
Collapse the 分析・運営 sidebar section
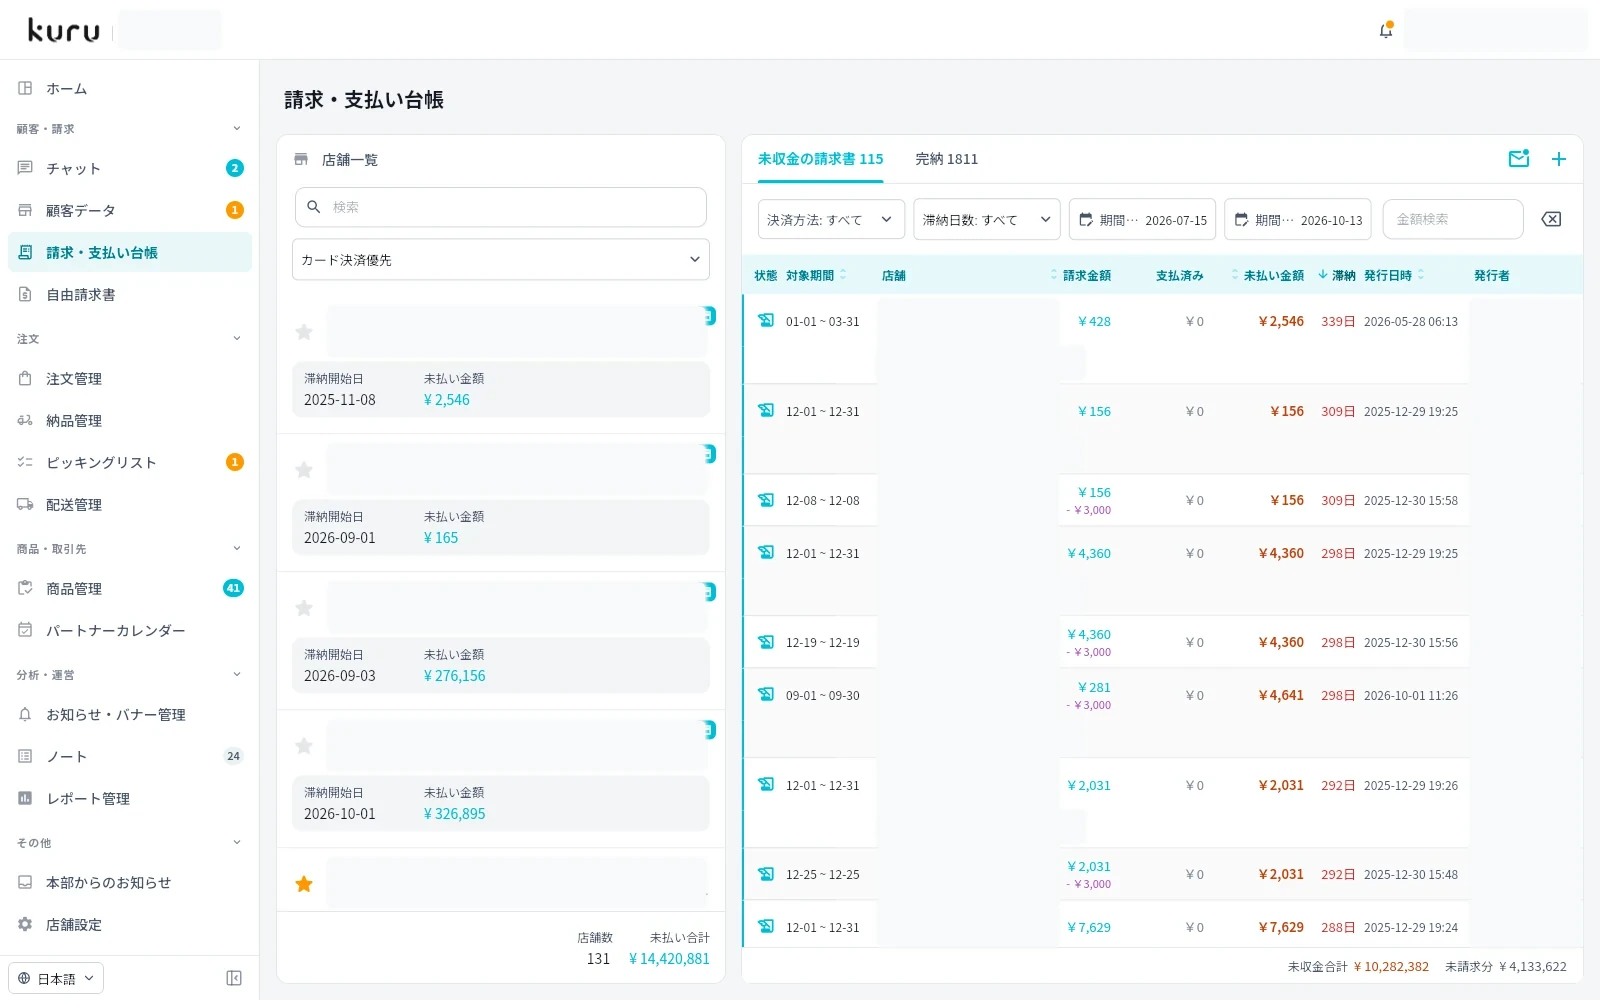pyautogui.click(x=130, y=674)
